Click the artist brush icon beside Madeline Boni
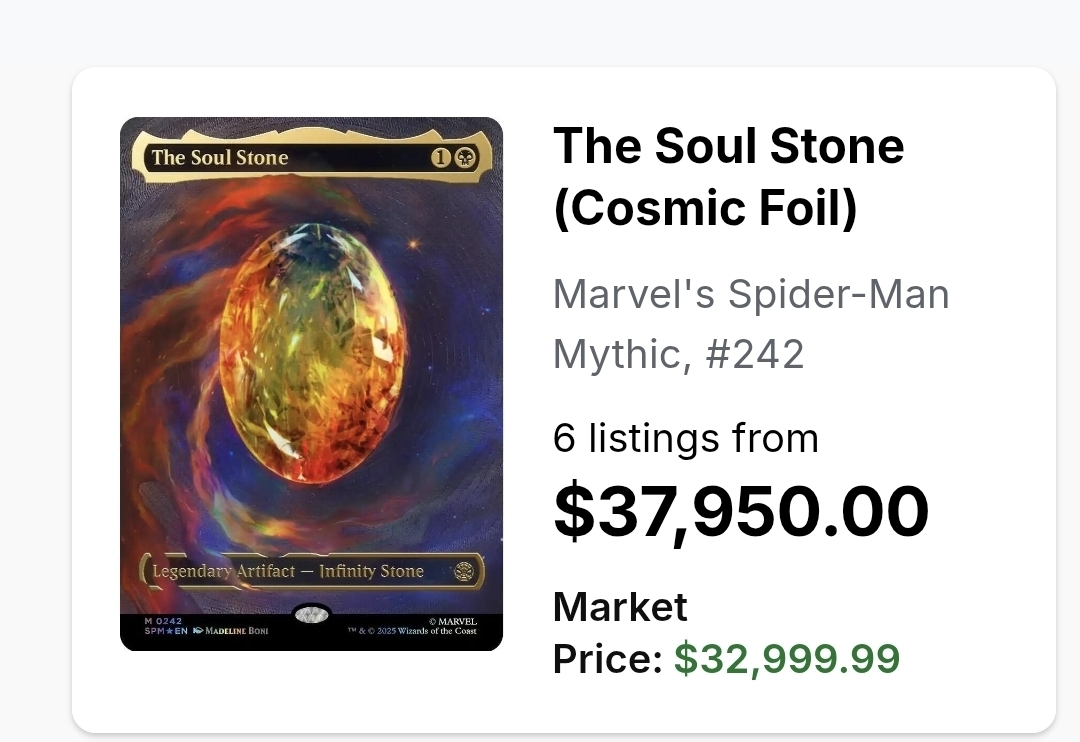This screenshot has width=1080, height=742. pos(198,631)
